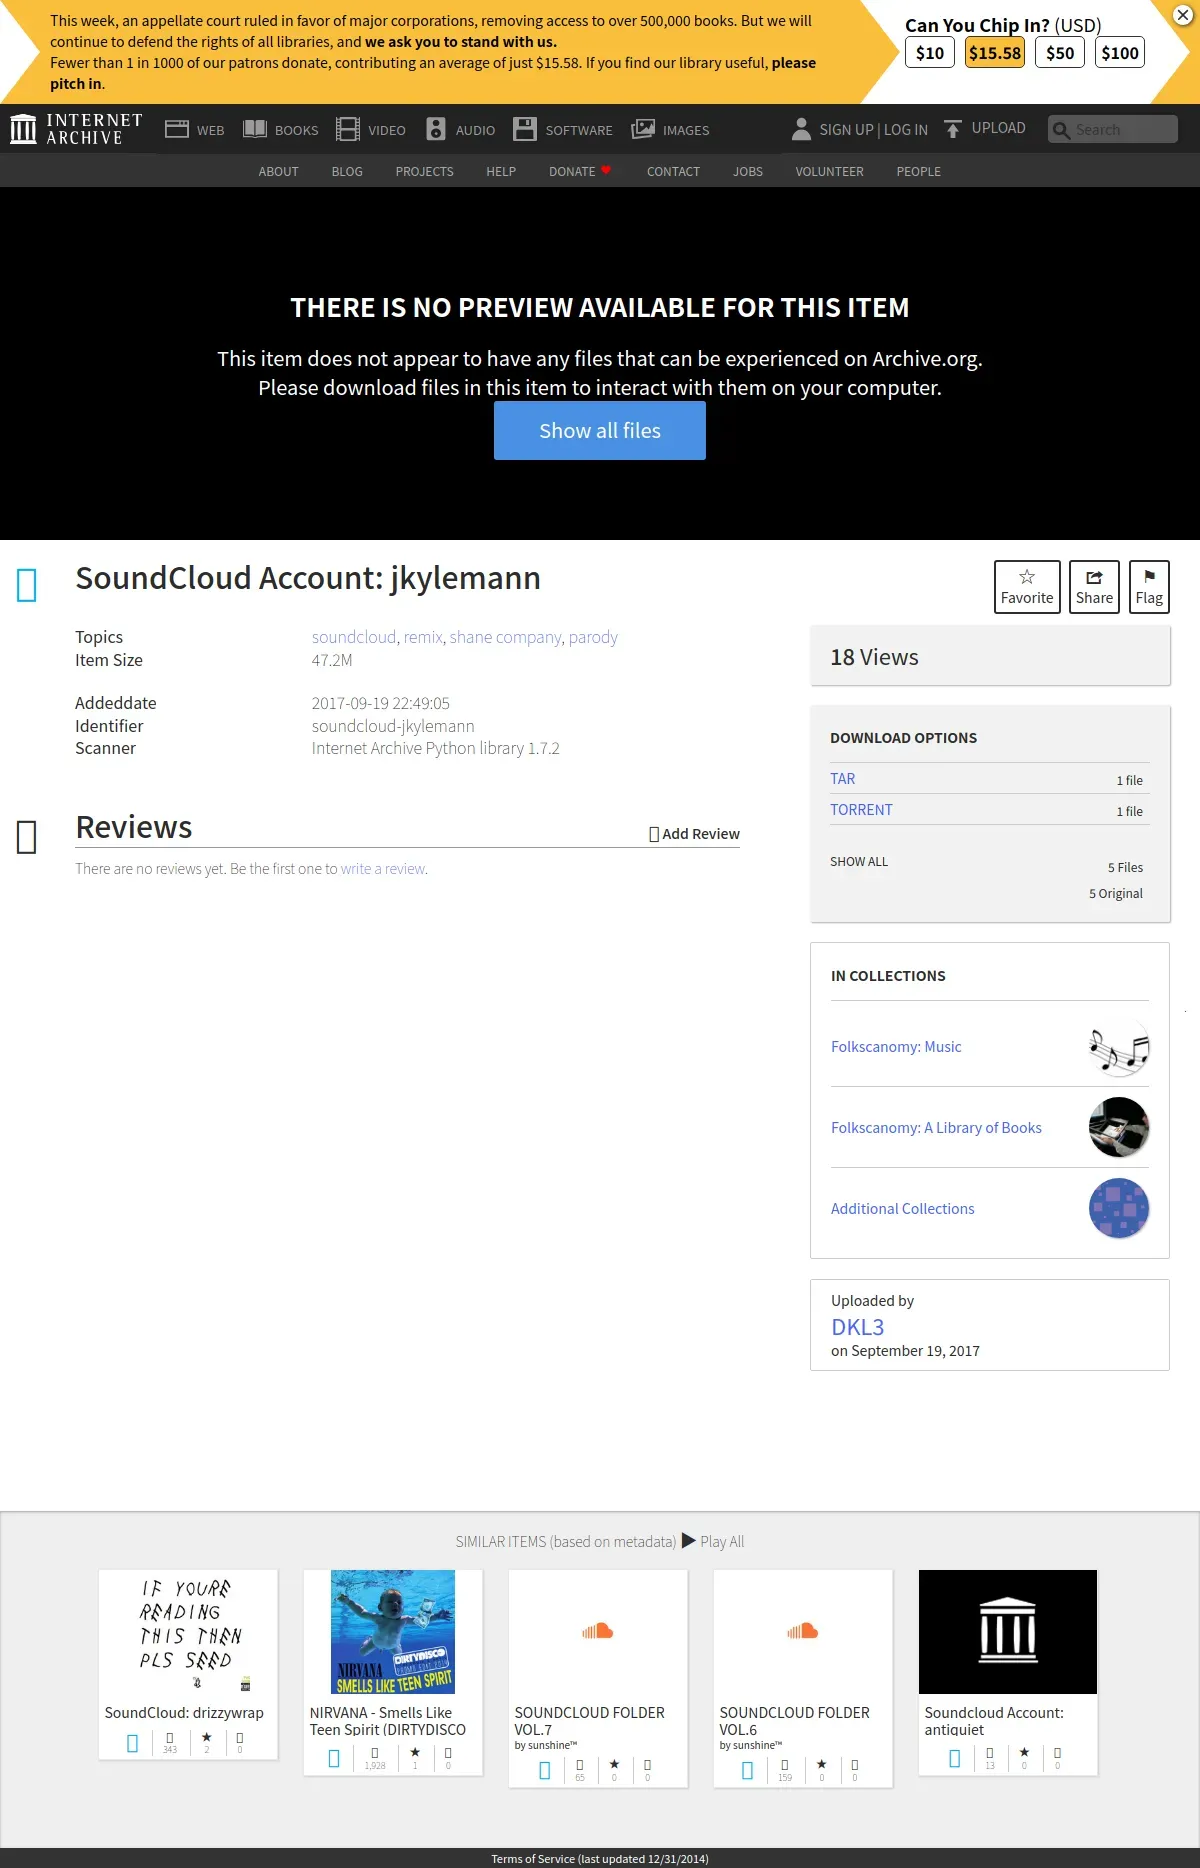Click the Play All triangle icon
1200x1868 pixels.
point(689,1541)
